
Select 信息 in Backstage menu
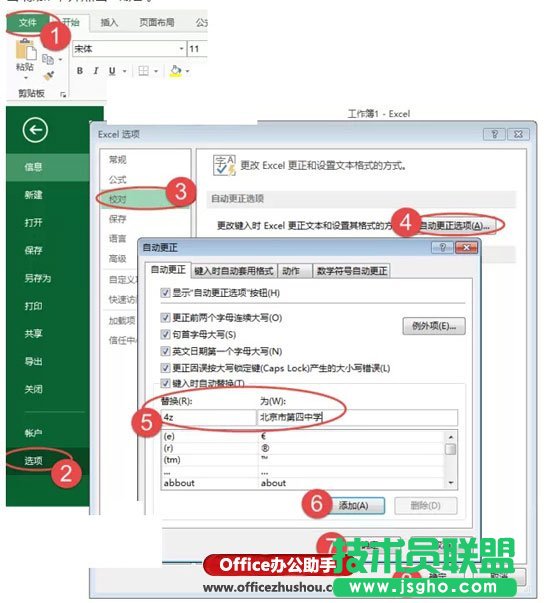48,167
